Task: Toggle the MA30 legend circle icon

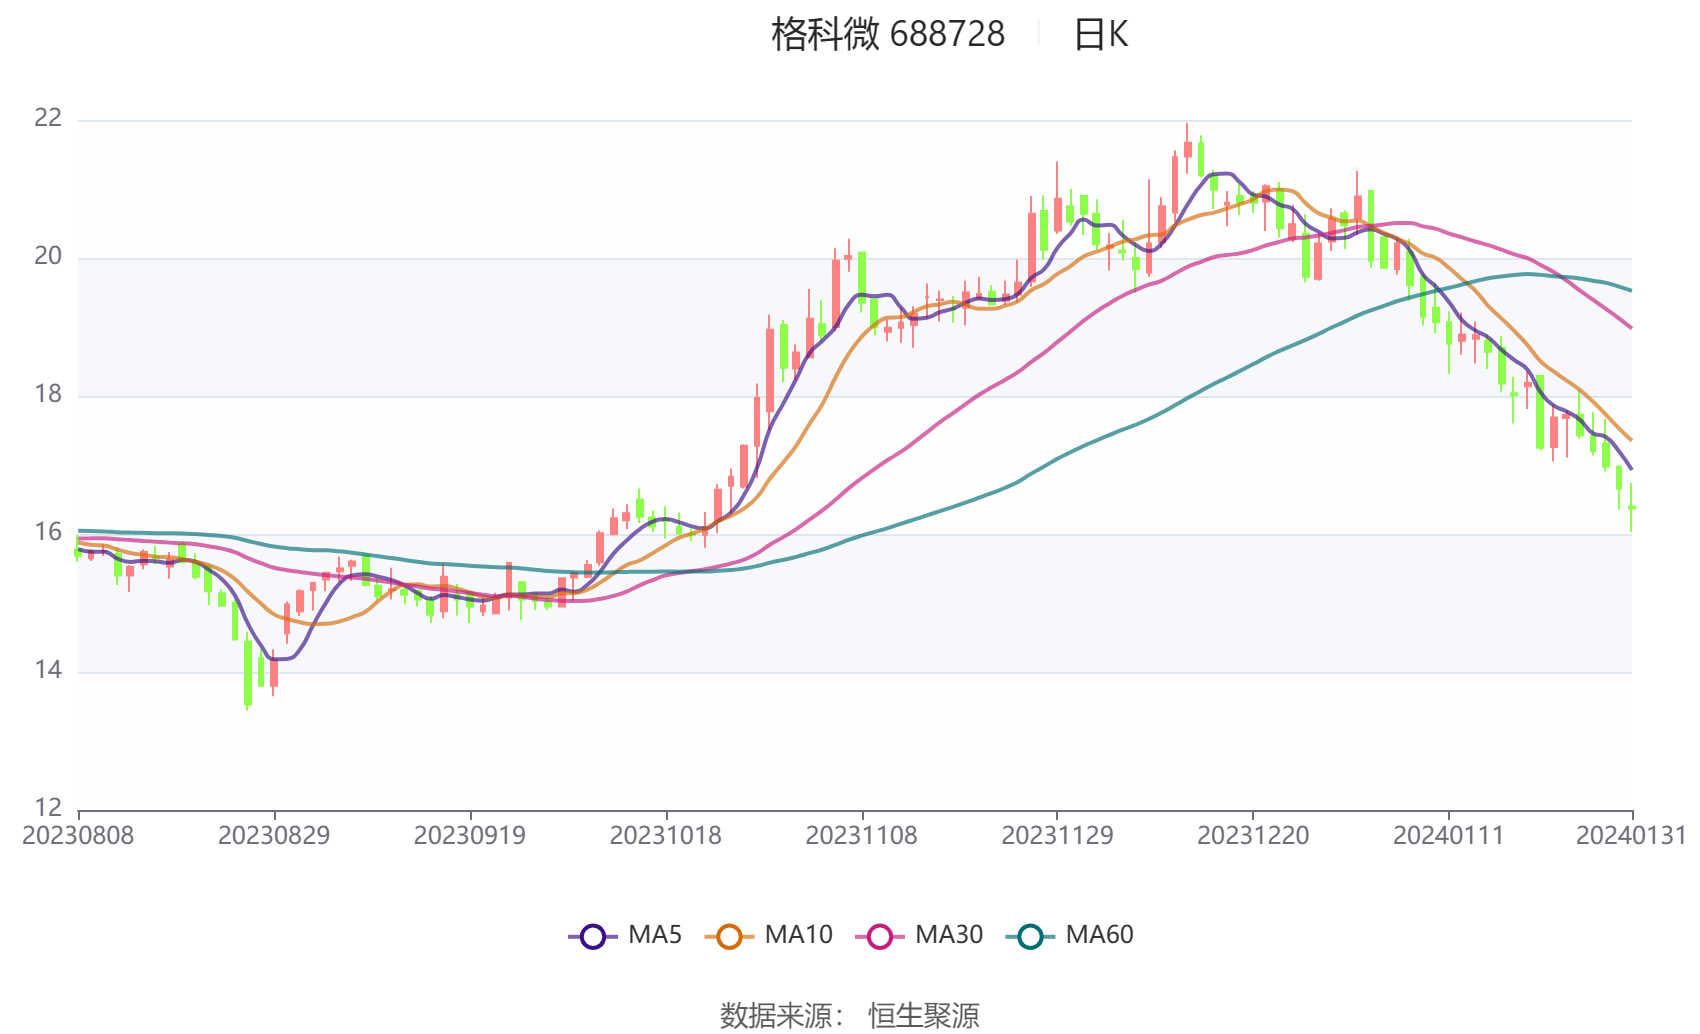Action: 880,936
